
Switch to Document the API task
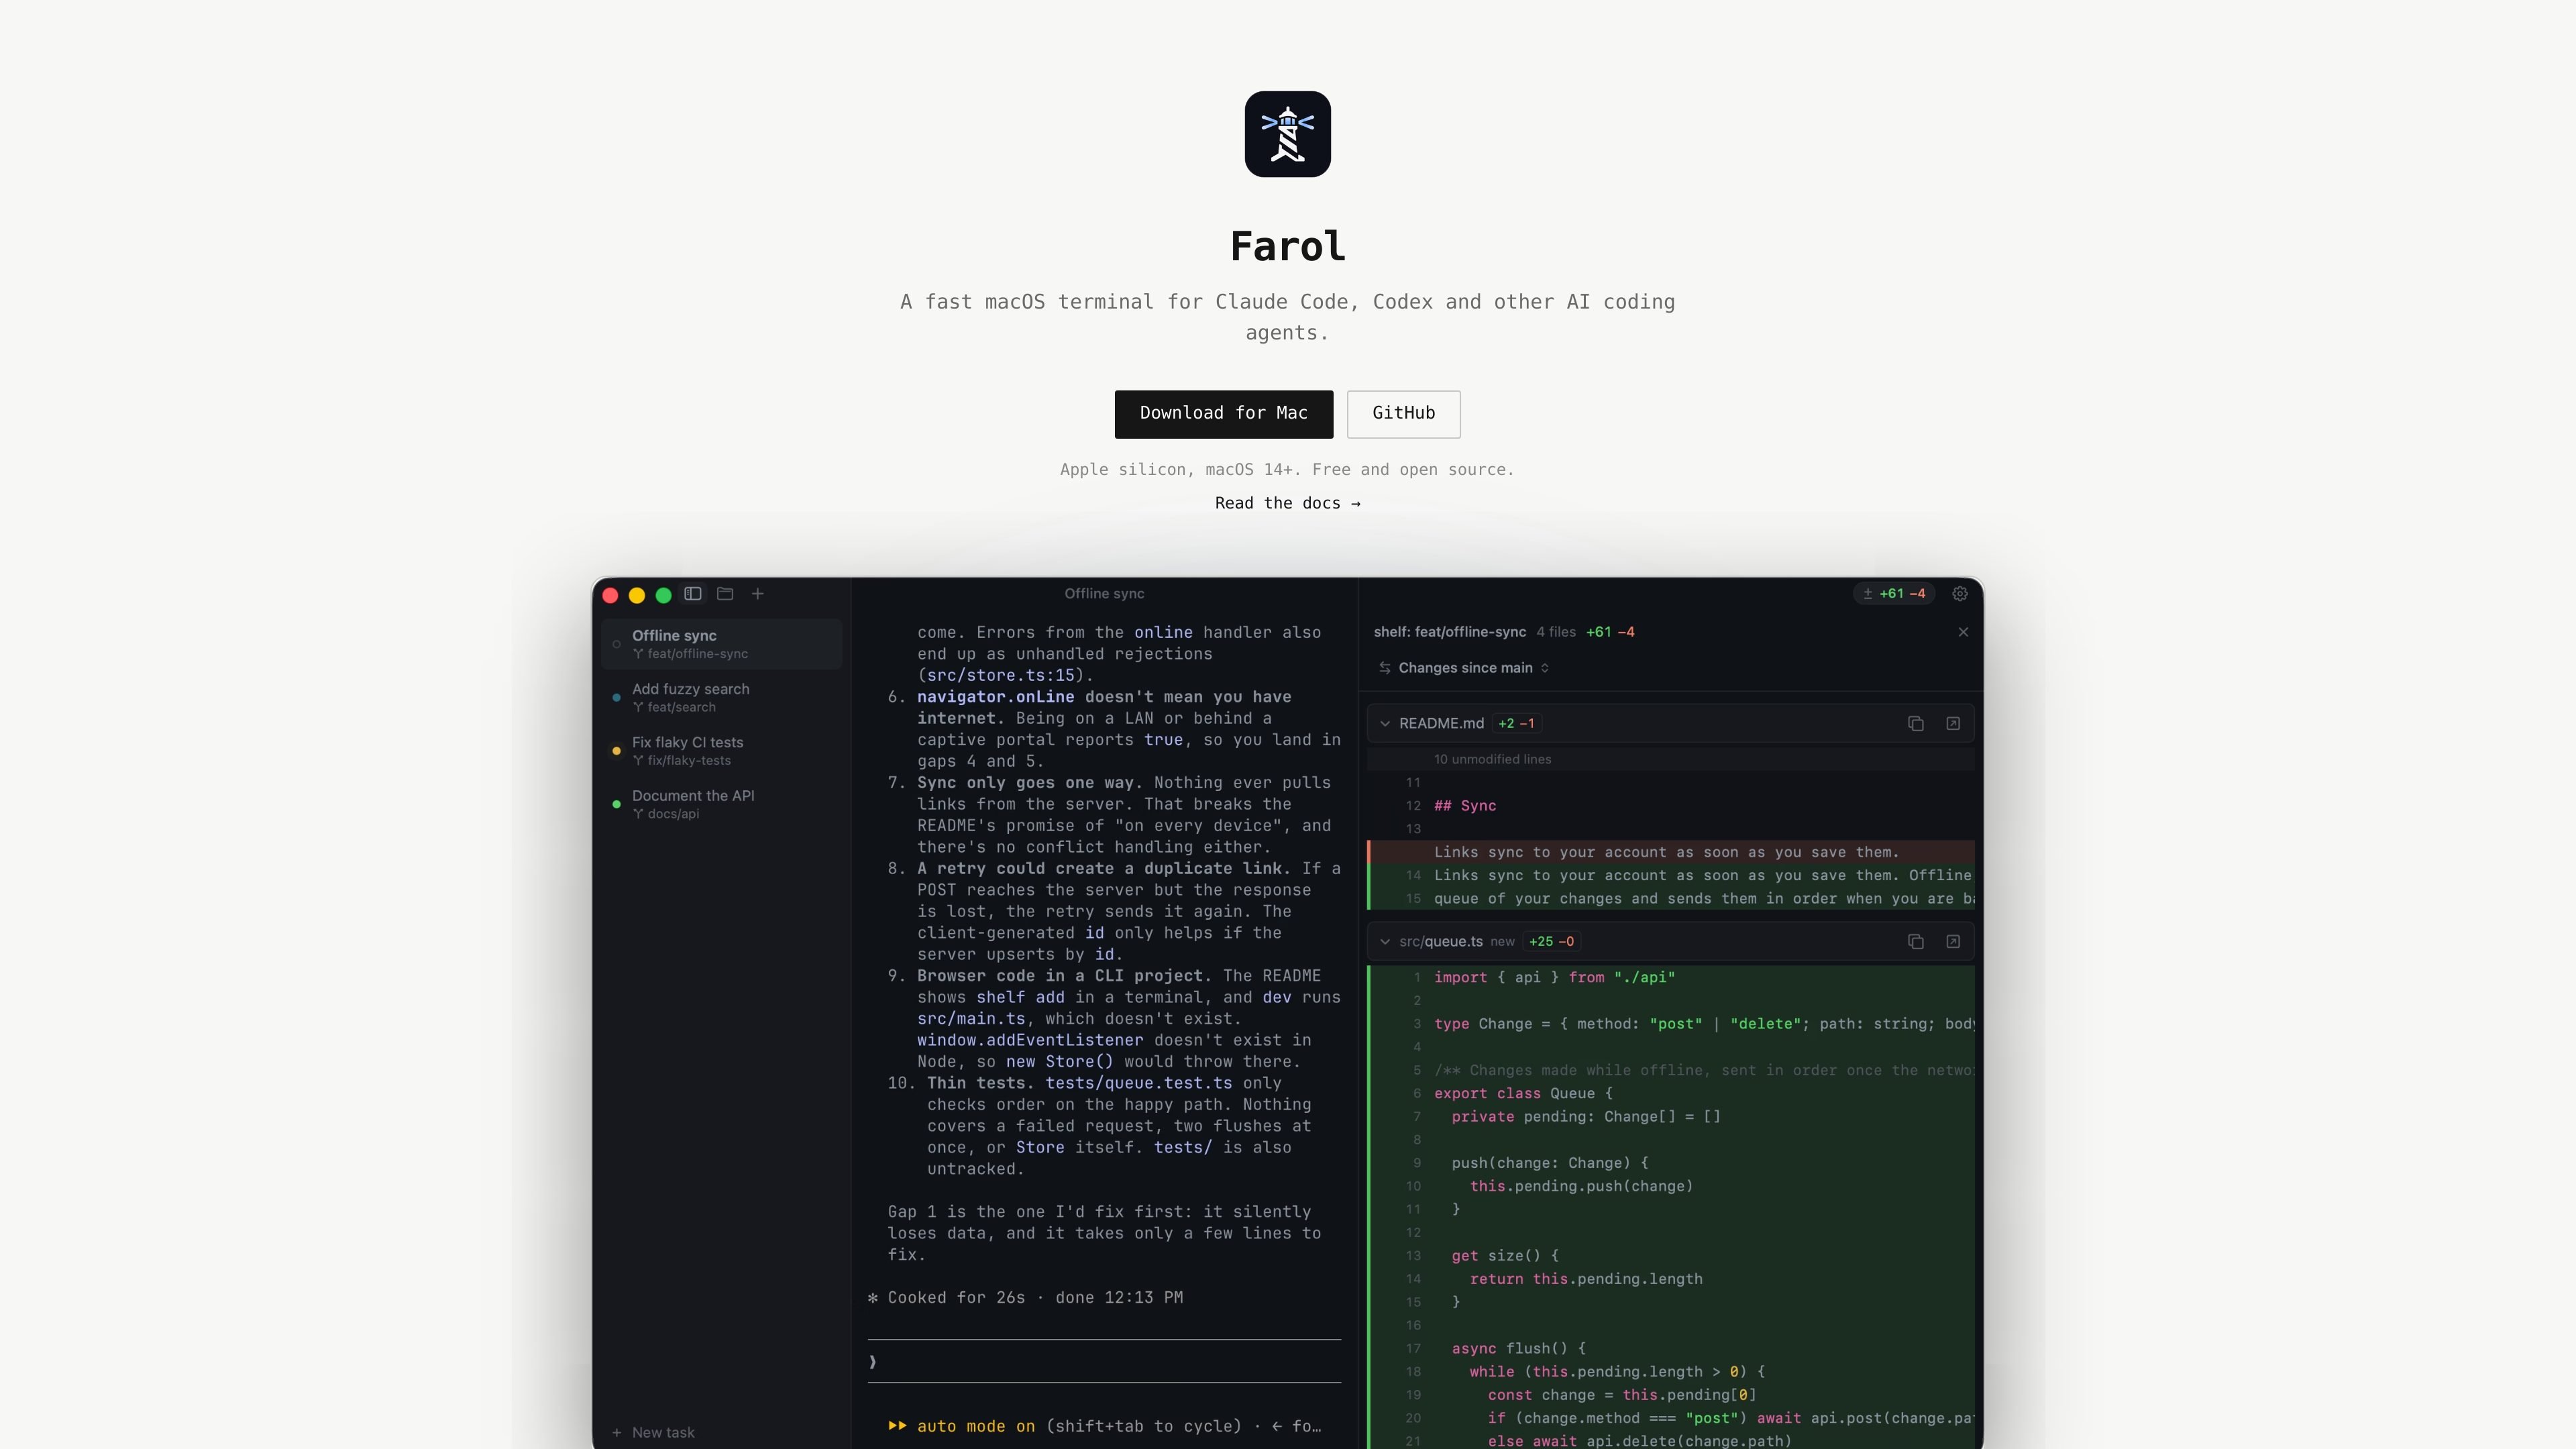click(x=721, y=804)
